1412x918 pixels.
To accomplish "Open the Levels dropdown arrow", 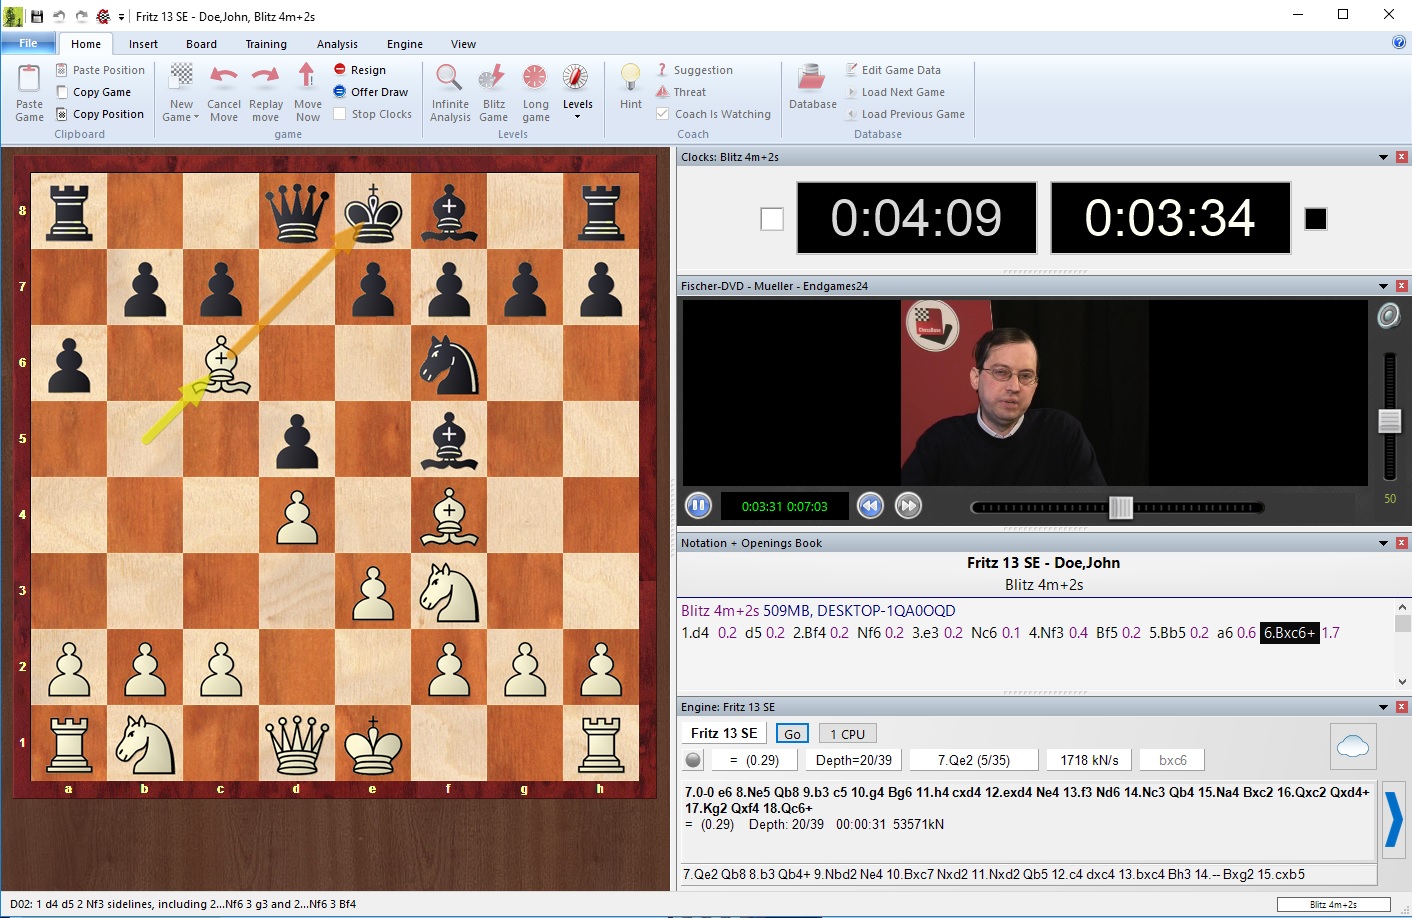I will tap(577, 117).
